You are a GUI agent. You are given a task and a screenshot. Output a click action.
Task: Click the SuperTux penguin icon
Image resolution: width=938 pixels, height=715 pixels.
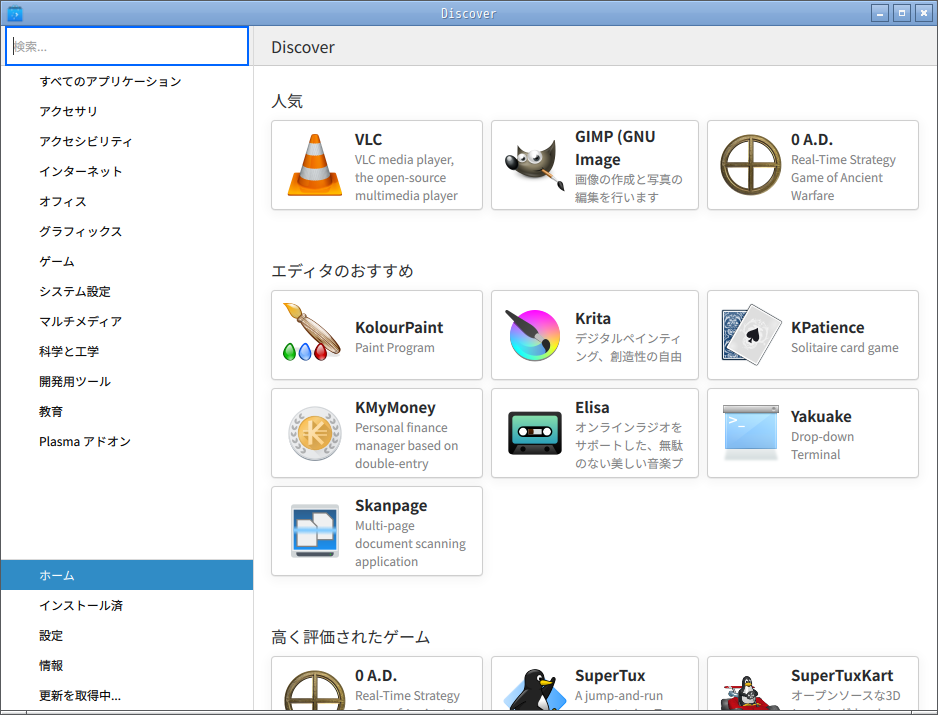click(534, 689)
